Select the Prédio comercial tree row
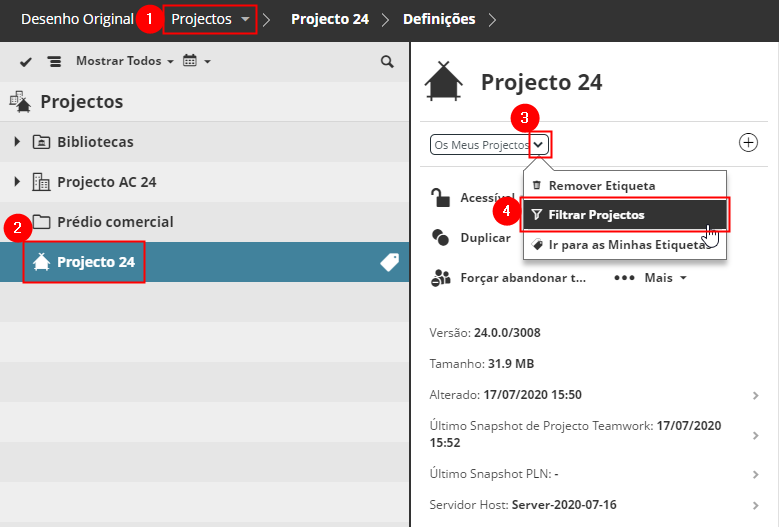 [205, 222]
